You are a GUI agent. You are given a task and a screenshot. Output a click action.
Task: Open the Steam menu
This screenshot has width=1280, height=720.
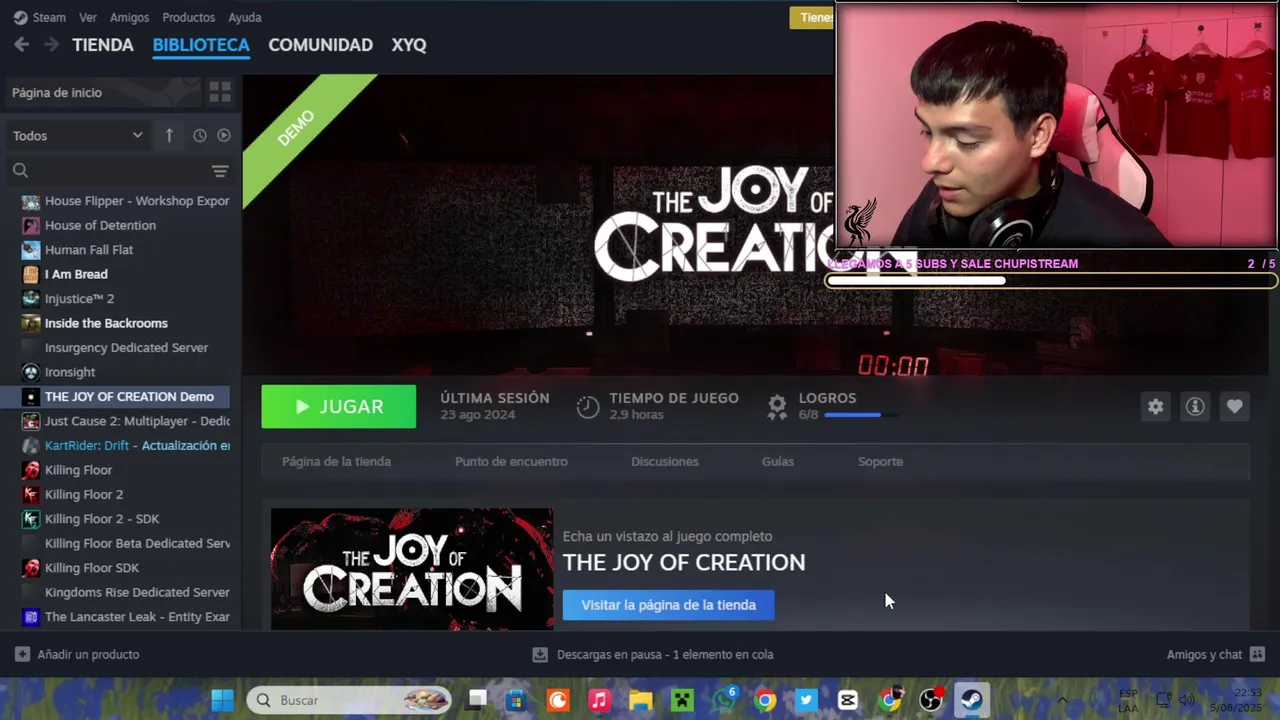[x=40, y=17]
